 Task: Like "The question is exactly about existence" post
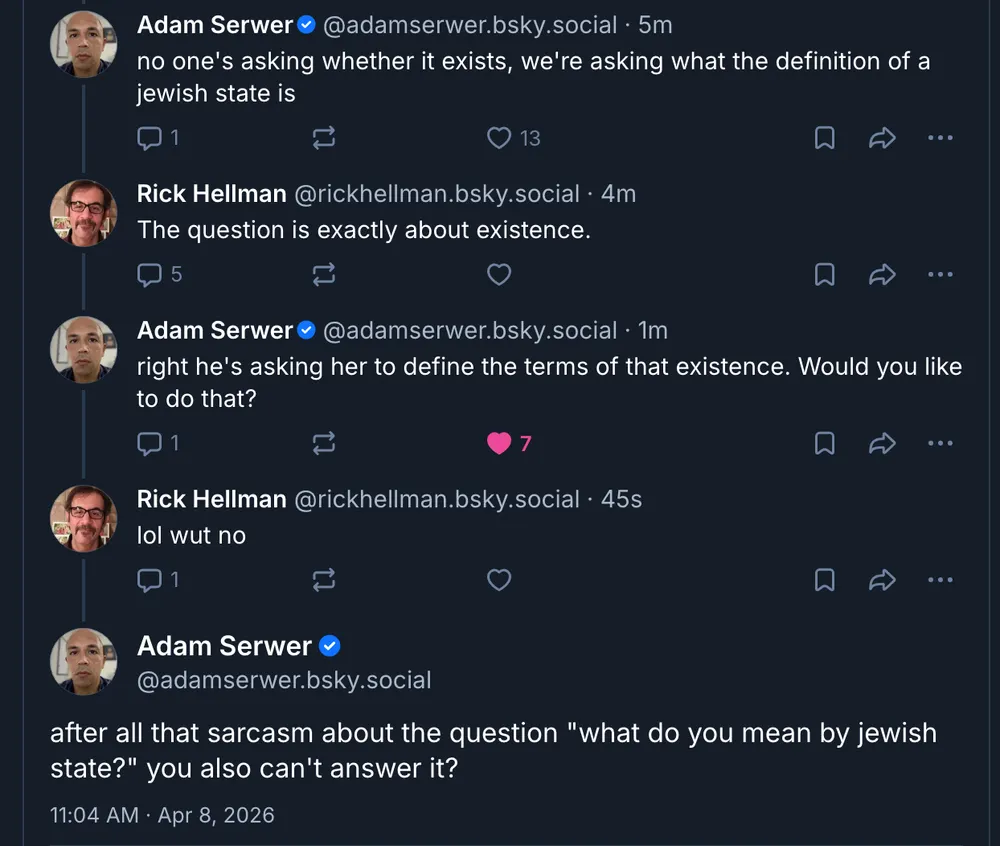click(x=499, y=274)
